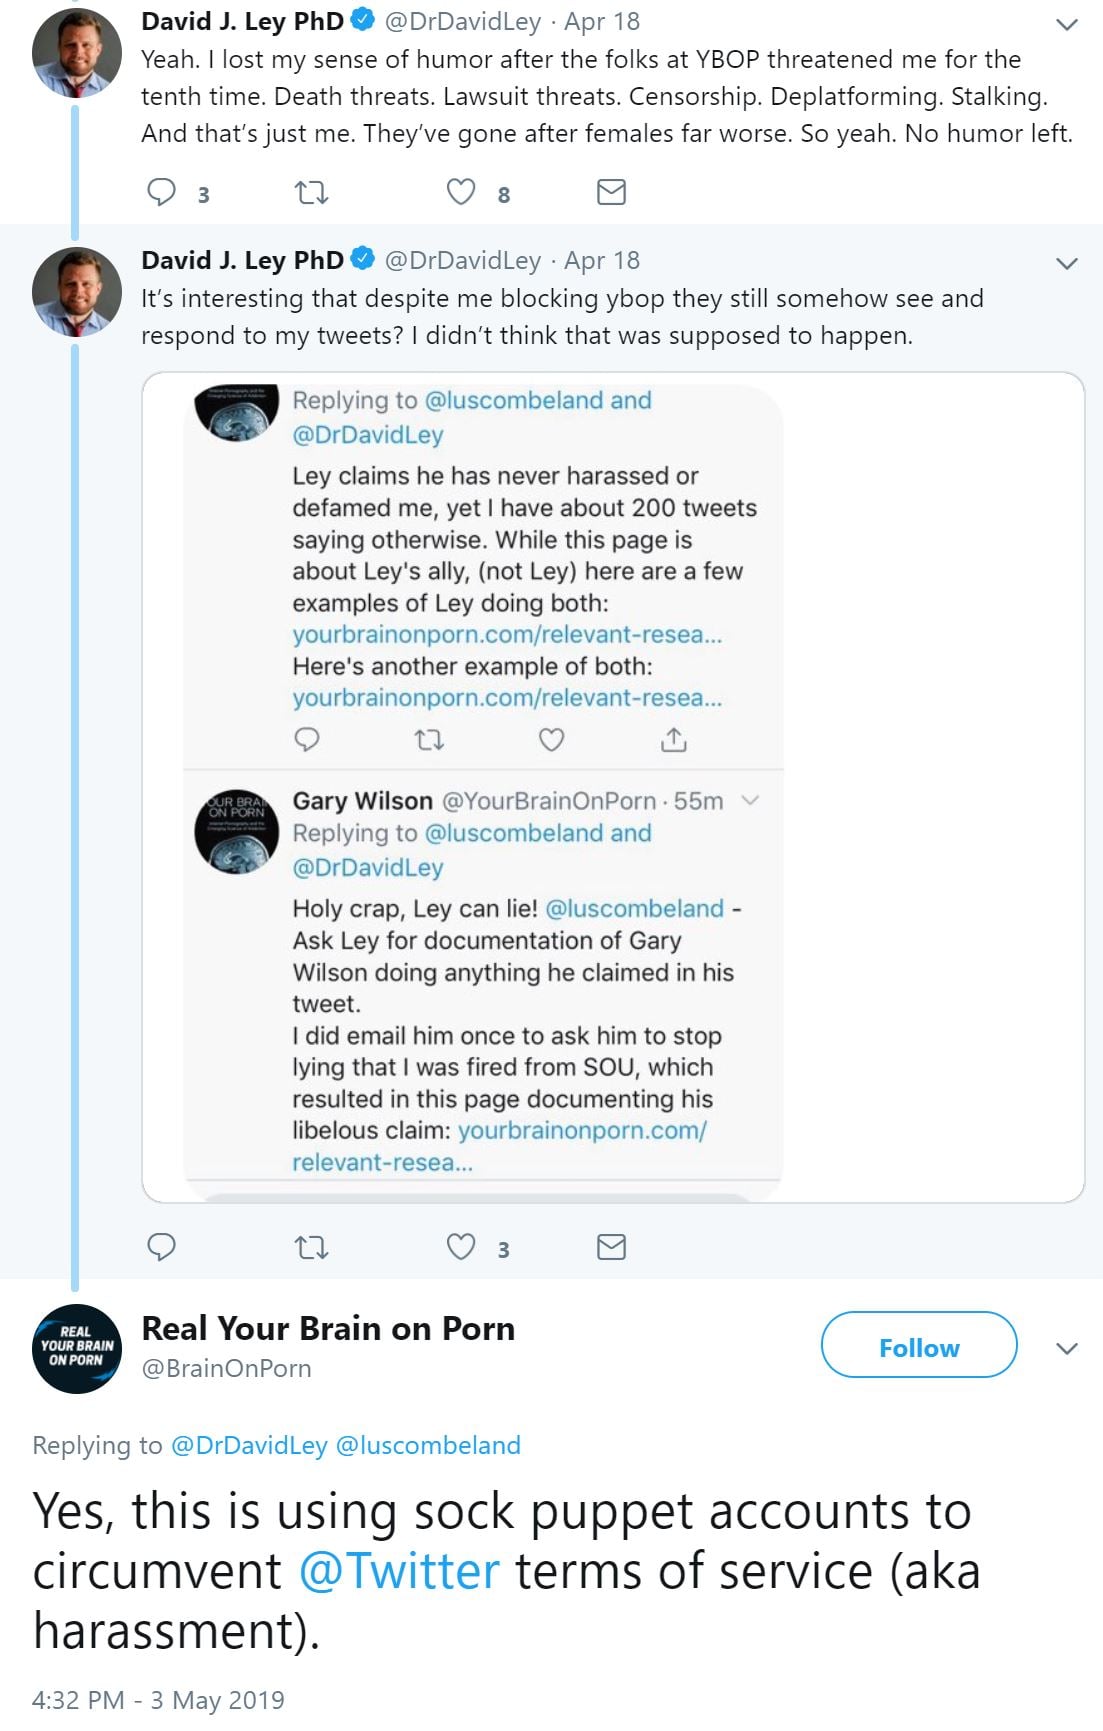
Task: Open @luscombeland profile from Replying to line
Action: click(x=428, y=1445)
